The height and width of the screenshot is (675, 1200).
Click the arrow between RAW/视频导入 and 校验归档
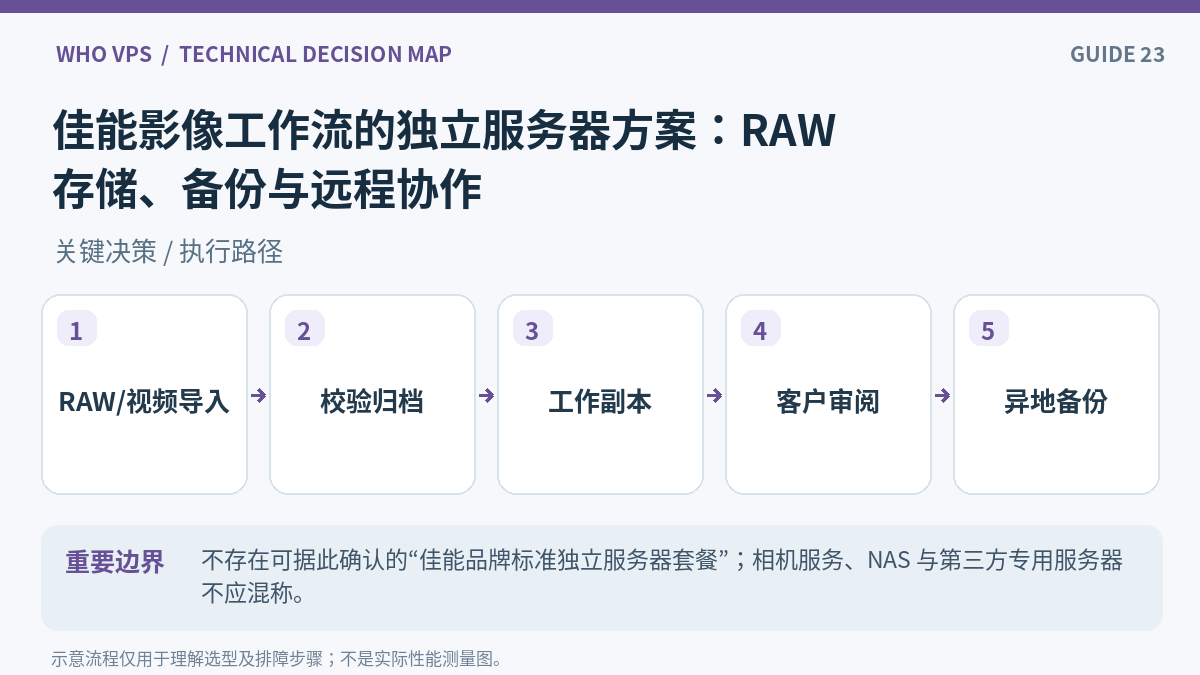click(258, 396)
